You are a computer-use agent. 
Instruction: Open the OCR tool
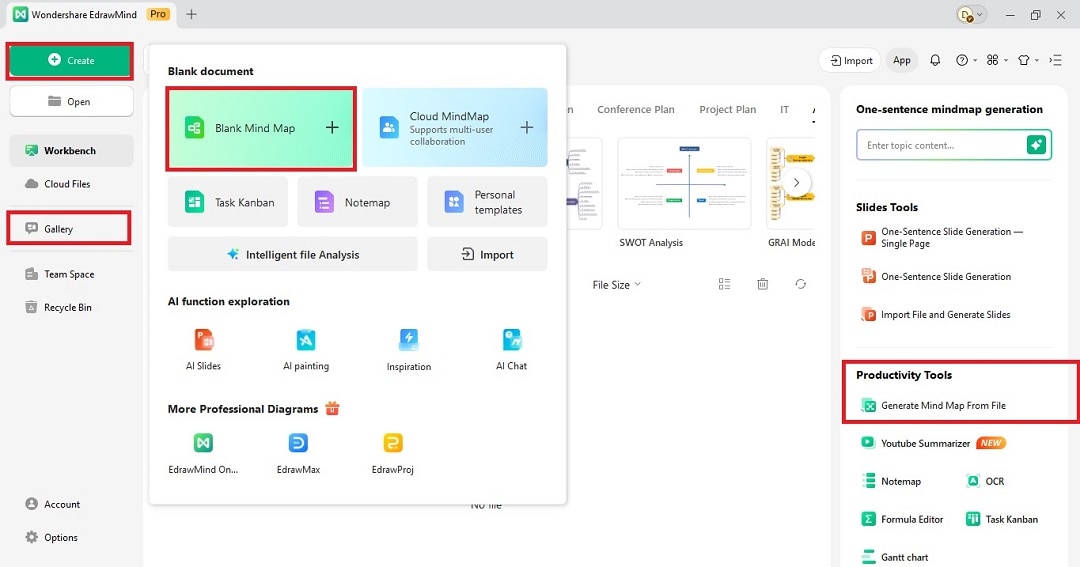pos(985,481)
